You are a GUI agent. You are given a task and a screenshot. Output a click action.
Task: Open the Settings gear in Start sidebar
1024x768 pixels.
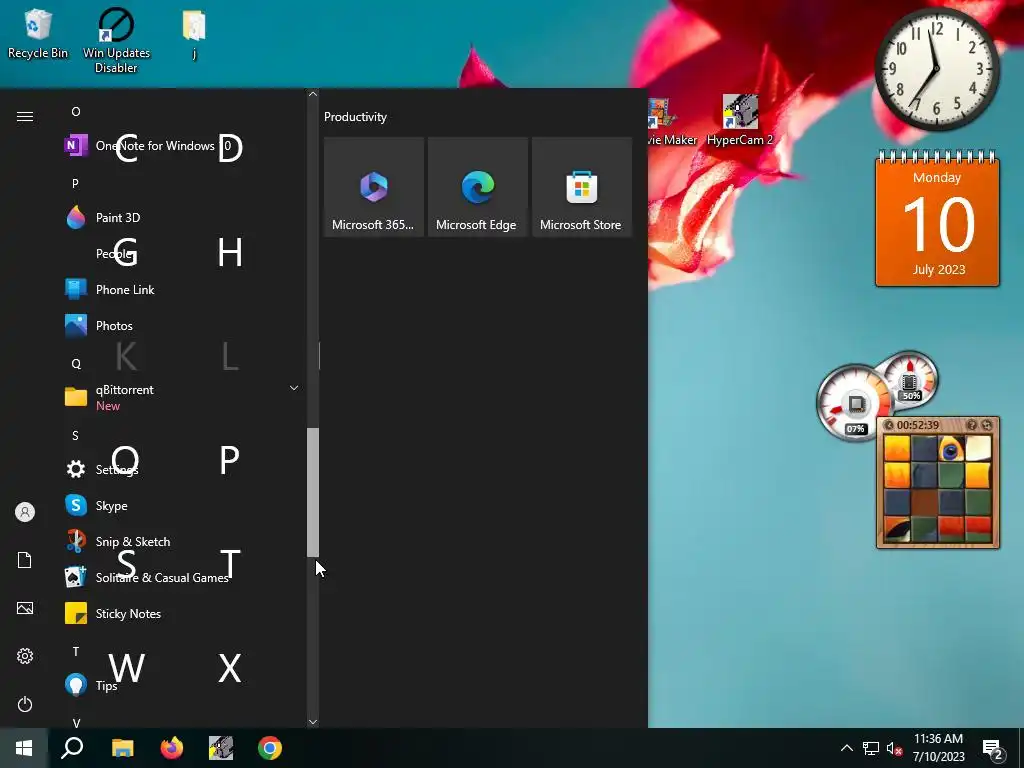tap(25, 656)
